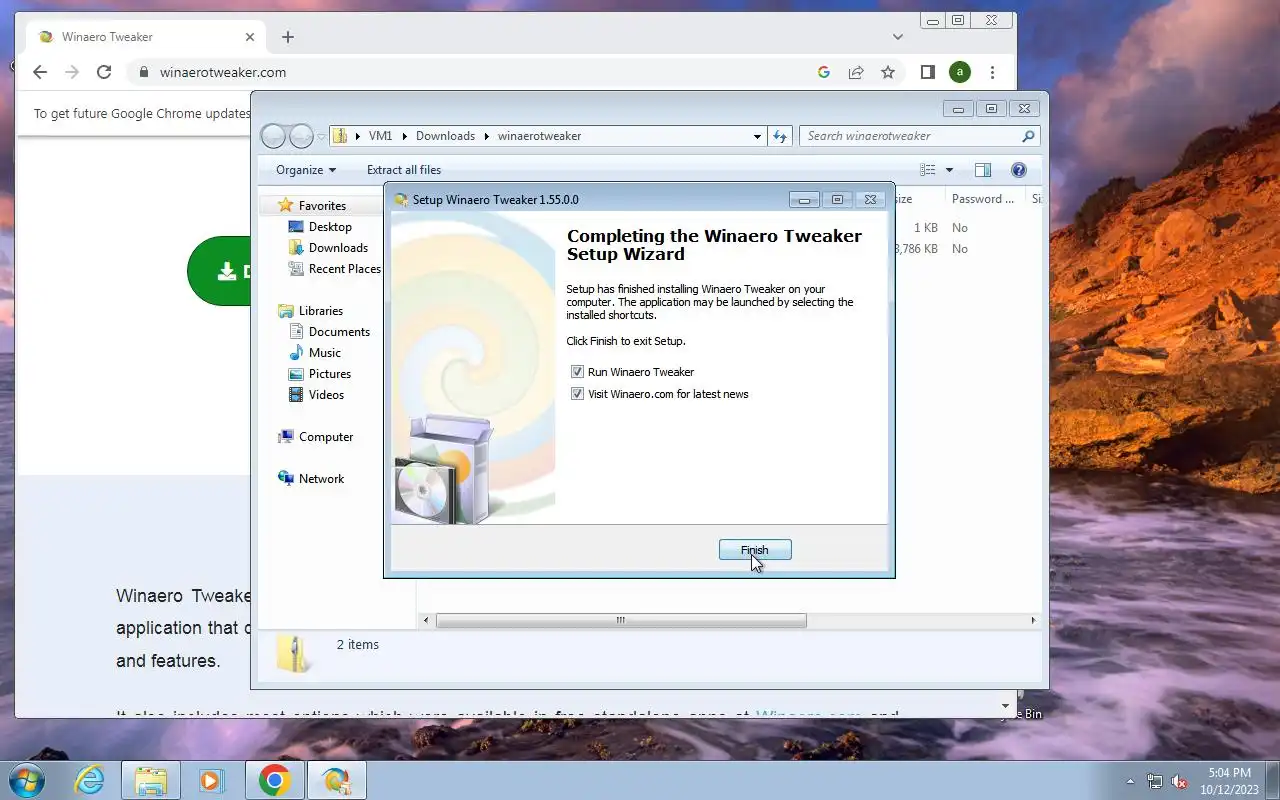Click the Password column header
This screenshot has height=800, width=1280.
pos(984,199)
